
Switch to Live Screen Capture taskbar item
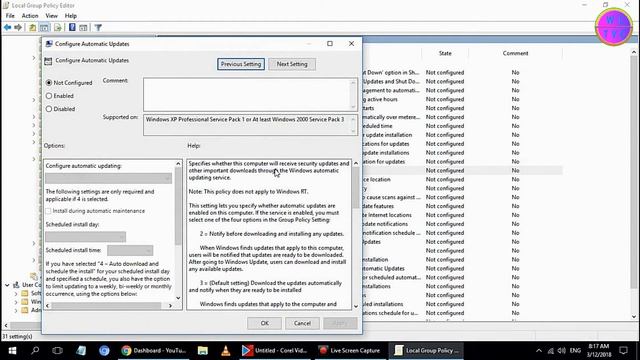pos(350,351)
